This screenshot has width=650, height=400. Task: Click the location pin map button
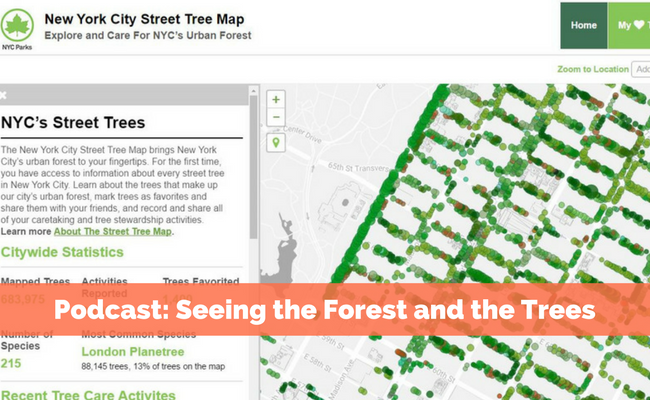point(275,142)
